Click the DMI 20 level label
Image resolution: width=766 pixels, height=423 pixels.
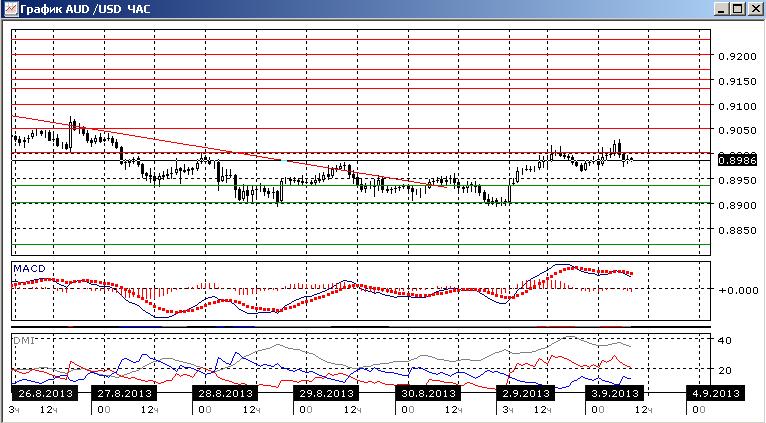click(724, 370)
